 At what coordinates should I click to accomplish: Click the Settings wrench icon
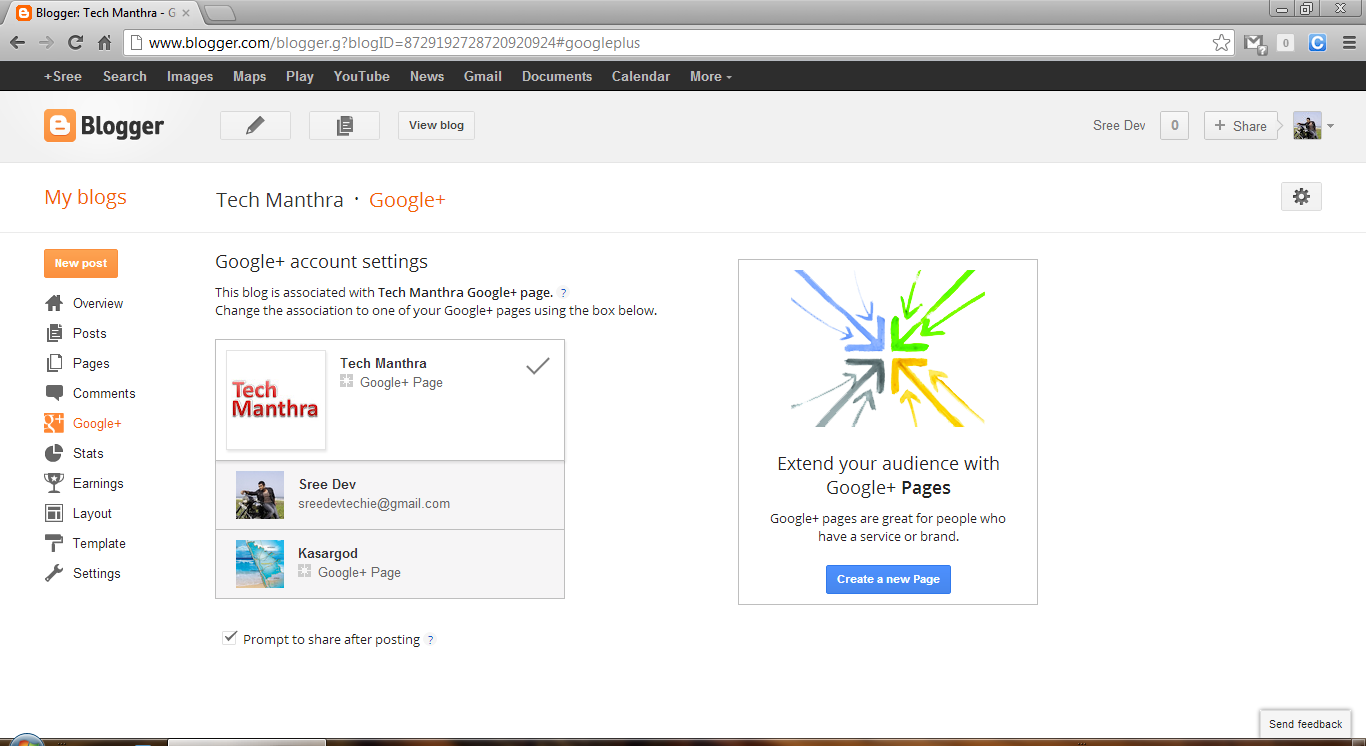[x=54, y=573]
